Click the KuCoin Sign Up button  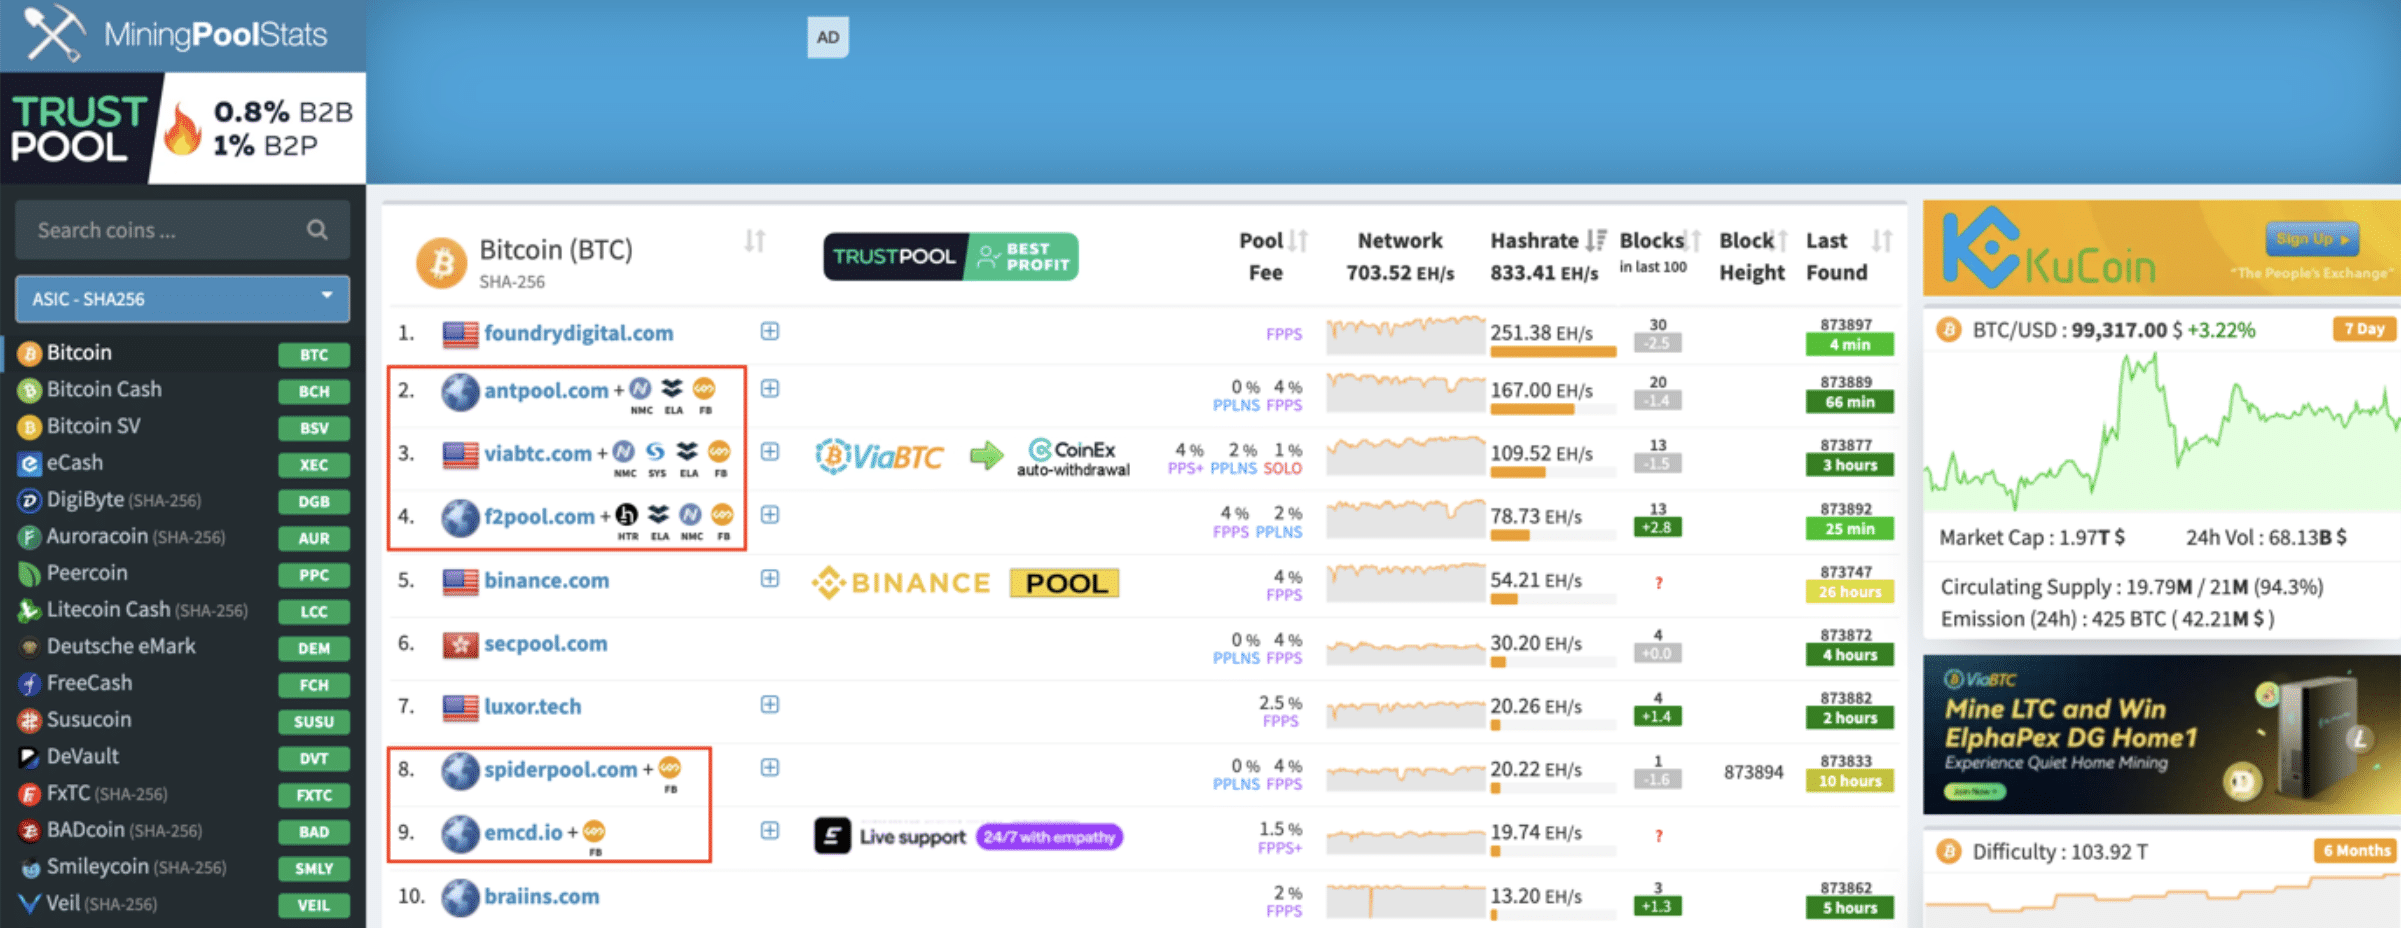click(x=2311, y=239)
